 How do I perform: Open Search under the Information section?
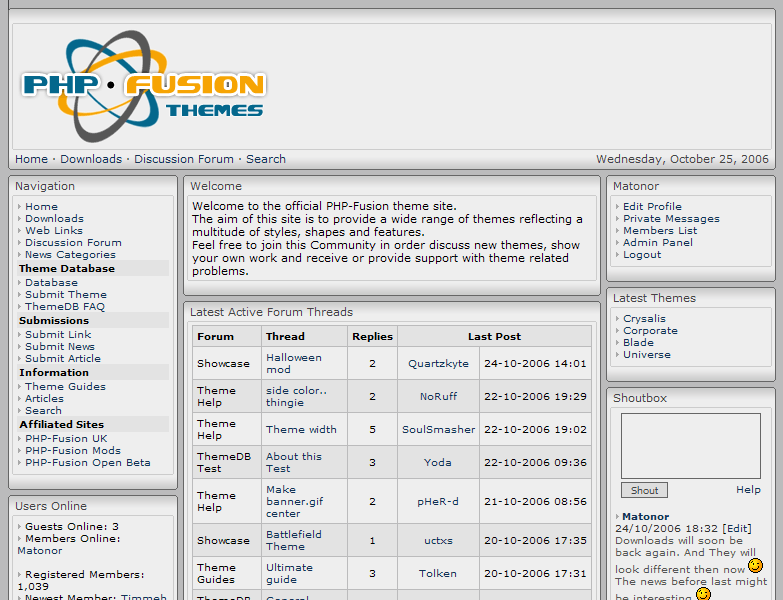pyautogui.click(x=43, y=410)
